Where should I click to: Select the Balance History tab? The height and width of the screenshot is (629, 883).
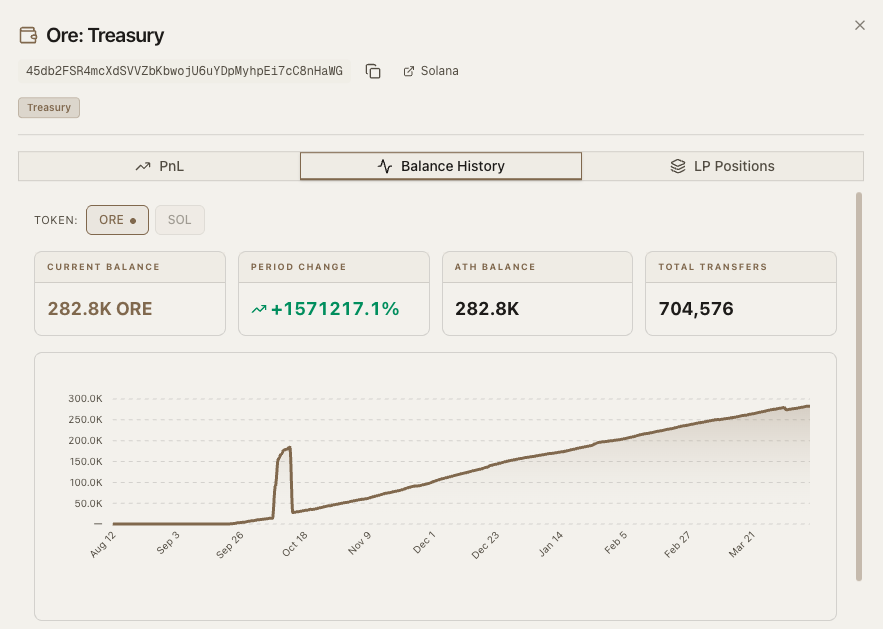click(441, 166)
